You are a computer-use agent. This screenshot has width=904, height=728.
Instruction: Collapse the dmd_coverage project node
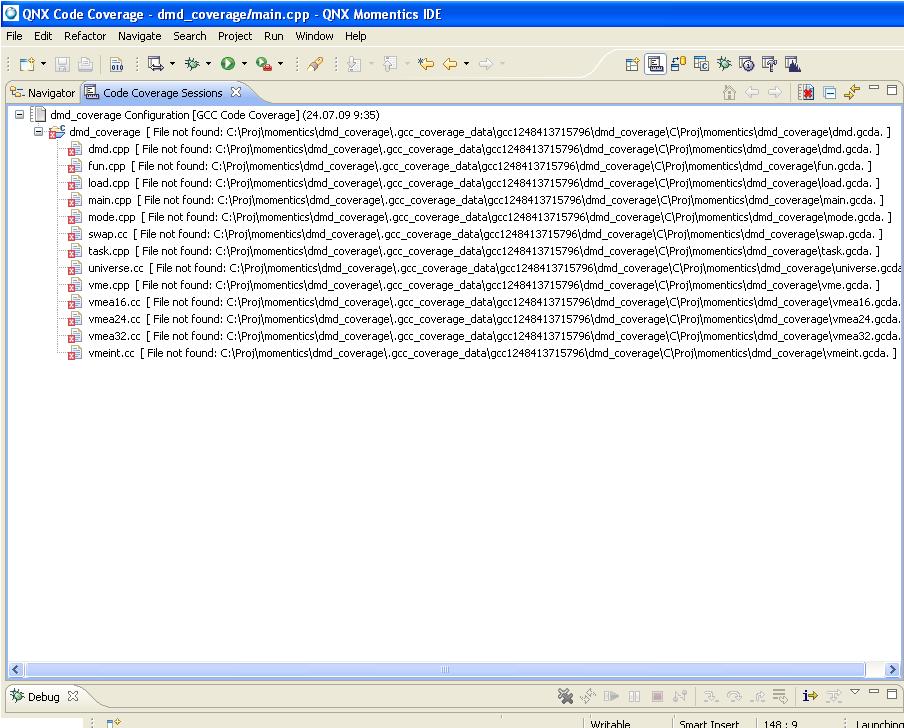tap(39, 132)
